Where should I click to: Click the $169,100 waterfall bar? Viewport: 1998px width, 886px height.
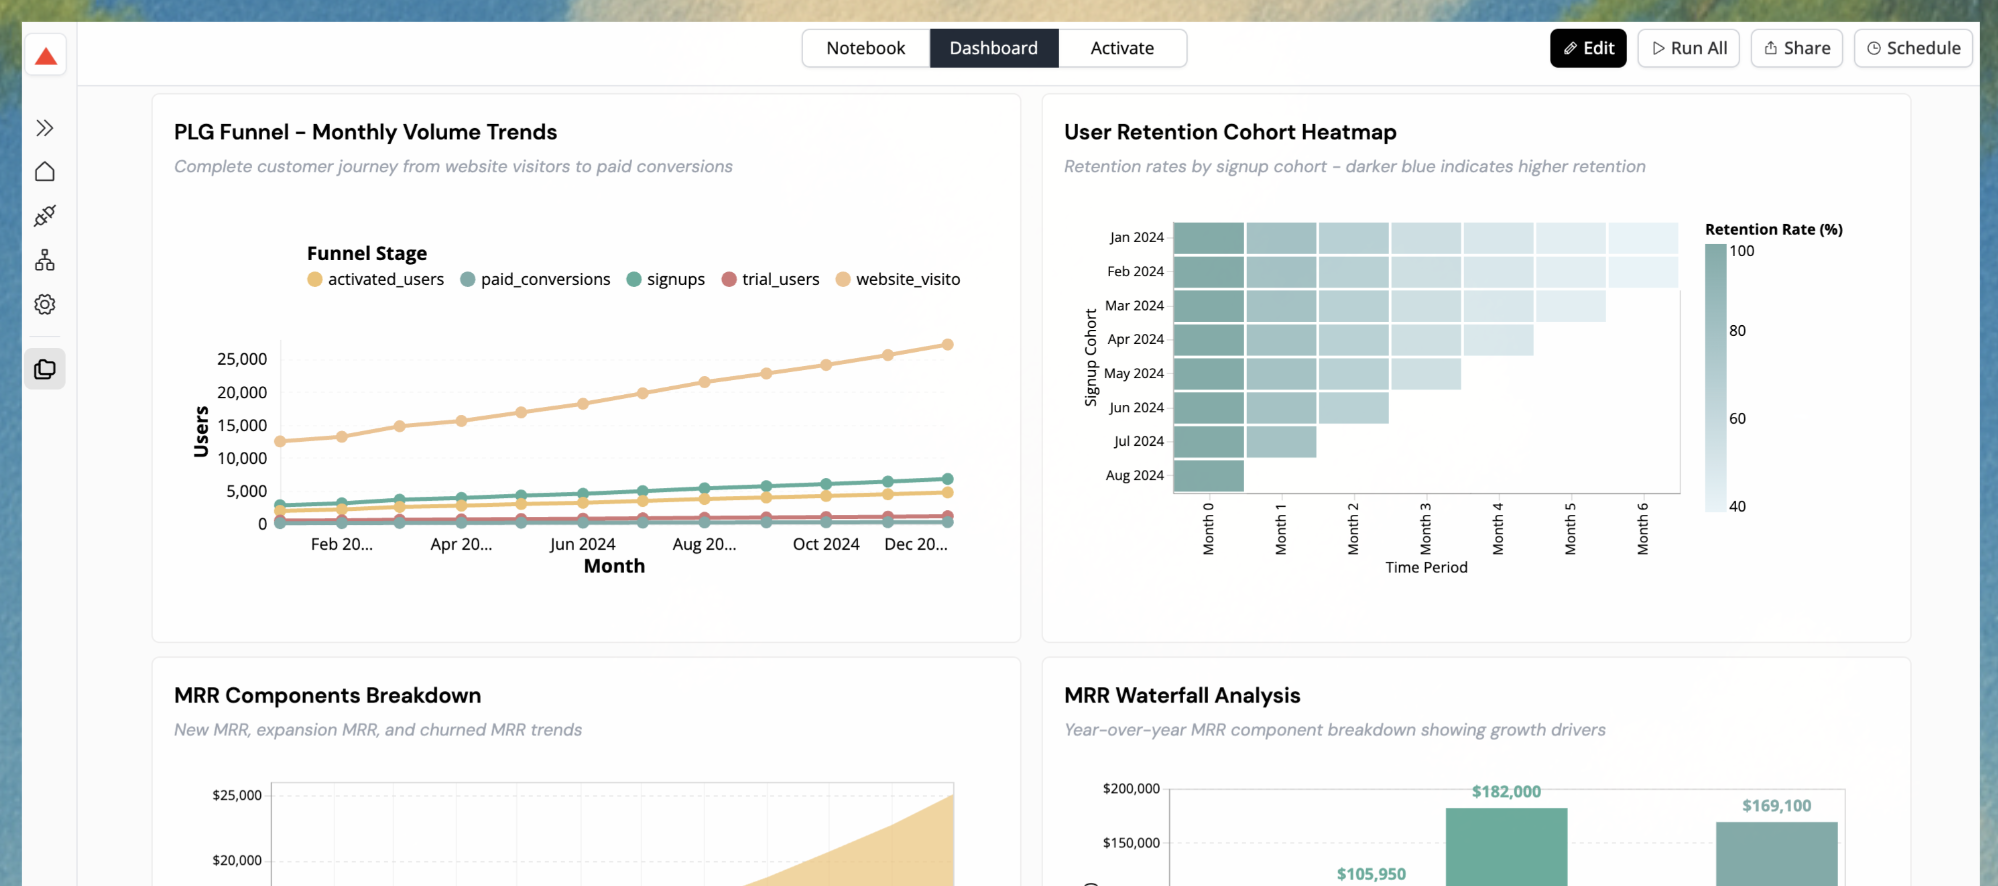tap(1777, 854)
